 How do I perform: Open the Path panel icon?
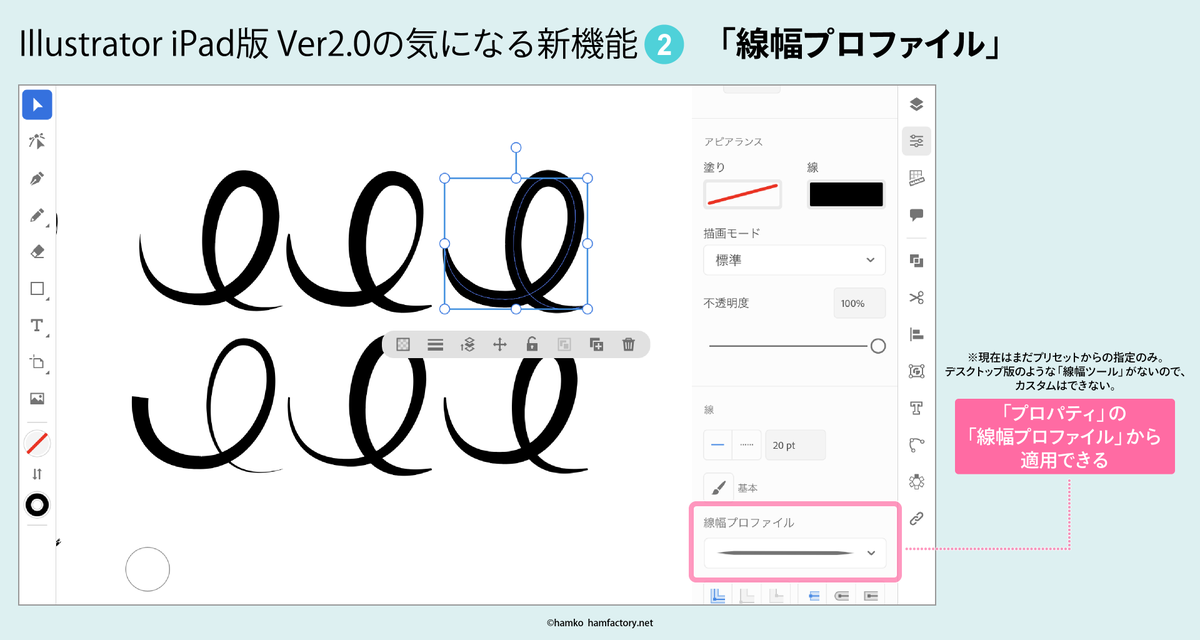pyautogui.click(x=917, y=445)
